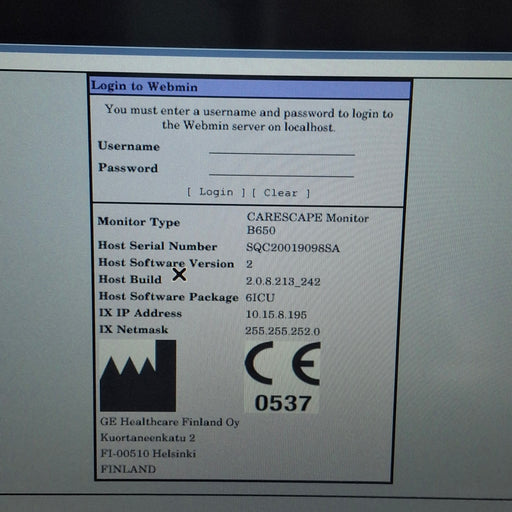Select the 'Host Build' label
Screen dimensions: 512x512
[x=130, y=279]
